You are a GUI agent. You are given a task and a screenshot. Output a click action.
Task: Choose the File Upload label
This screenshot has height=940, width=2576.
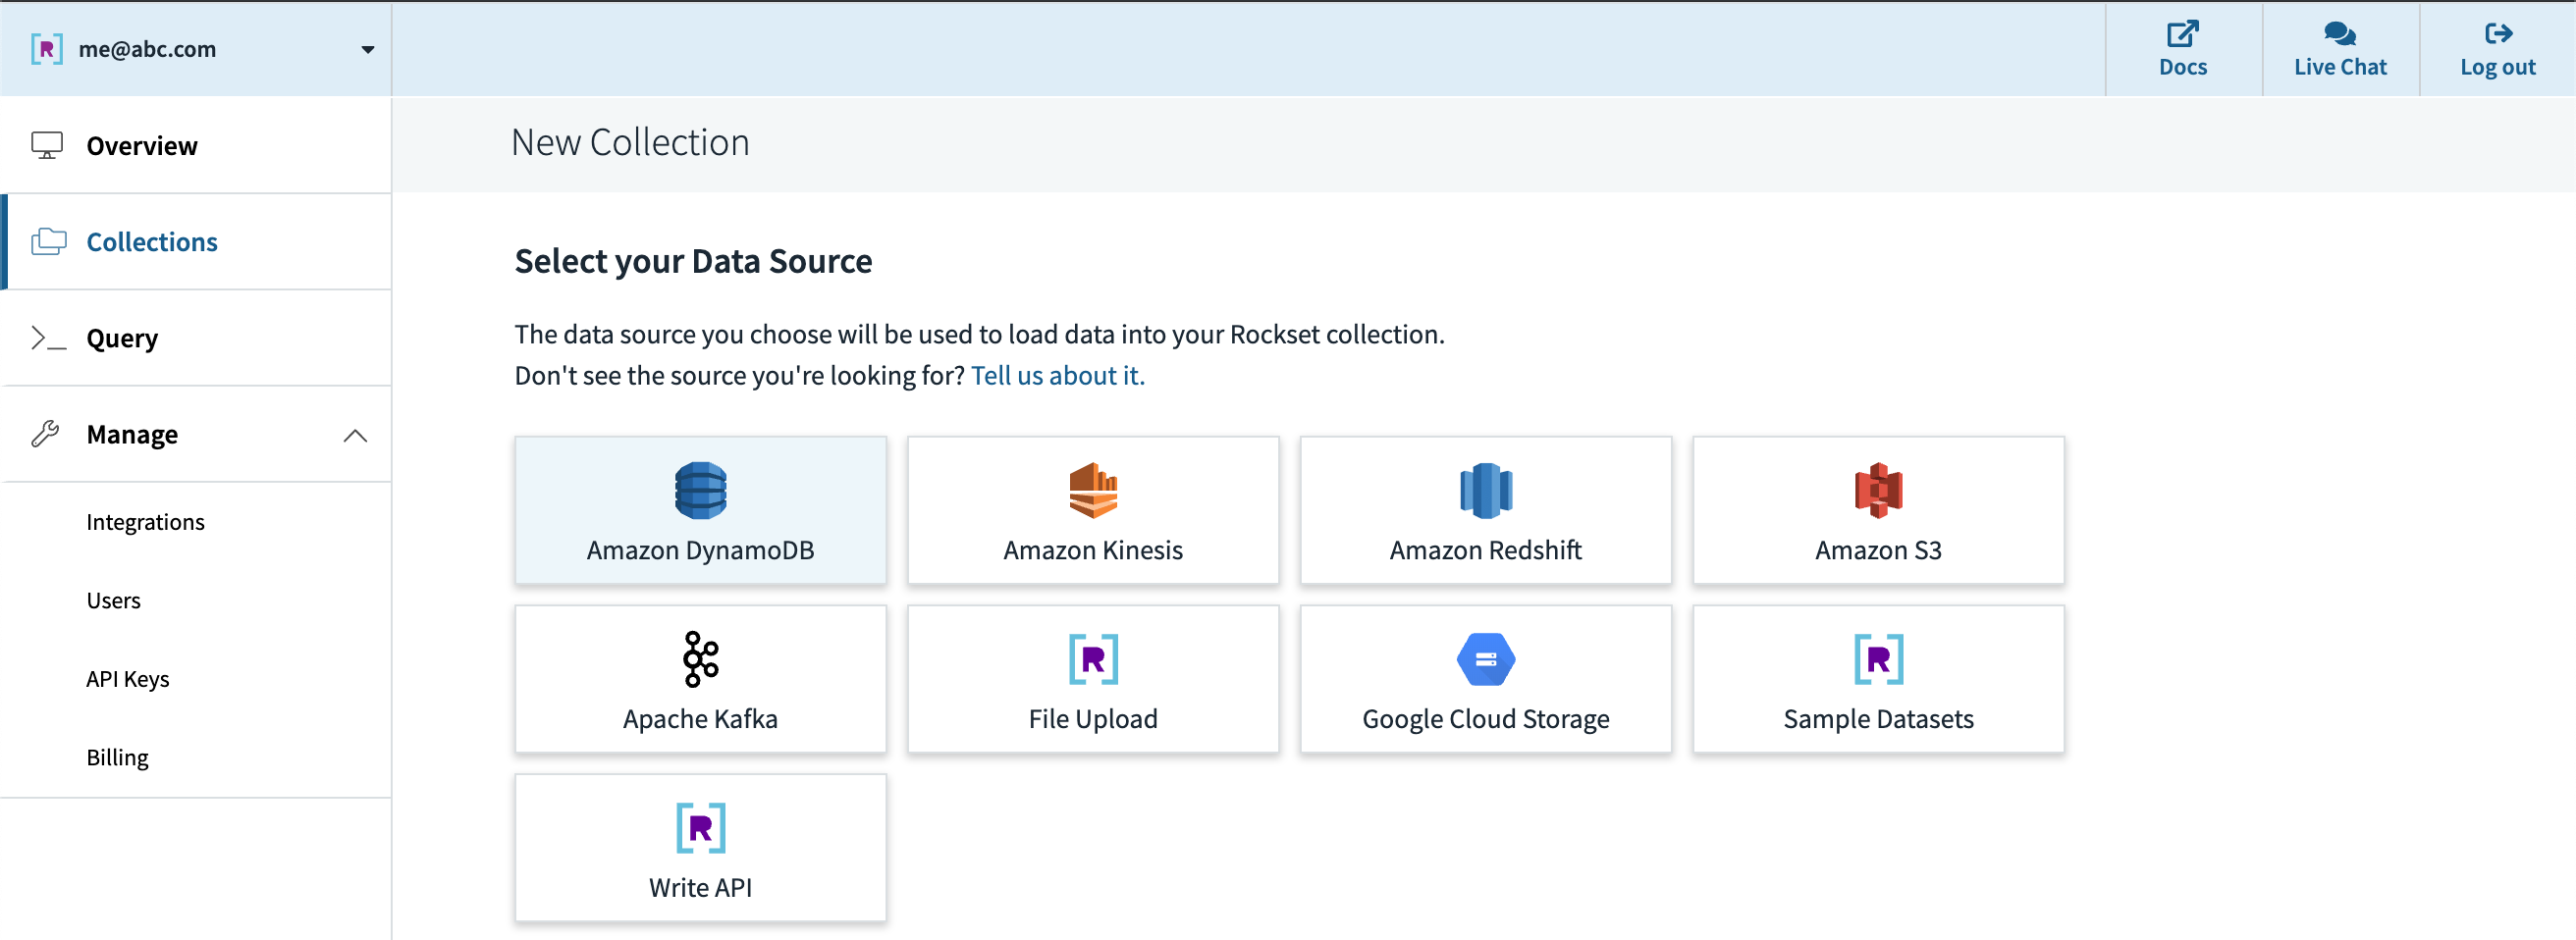click(1093, 719)
